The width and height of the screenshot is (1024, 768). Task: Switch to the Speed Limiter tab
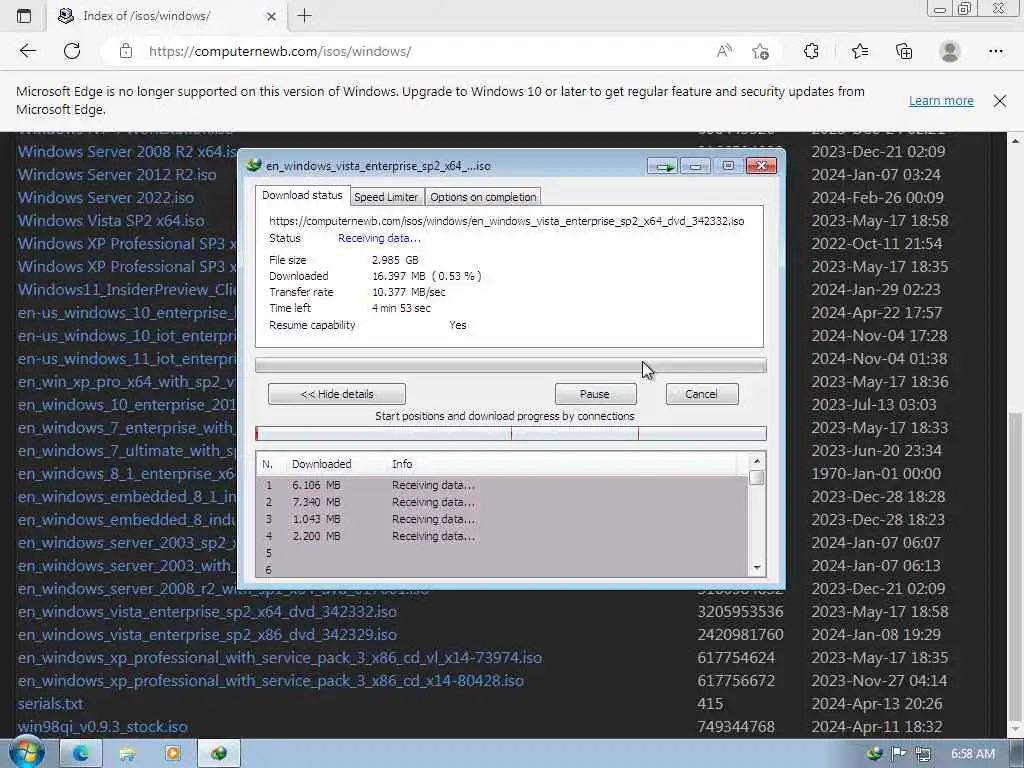click(386, 197)
